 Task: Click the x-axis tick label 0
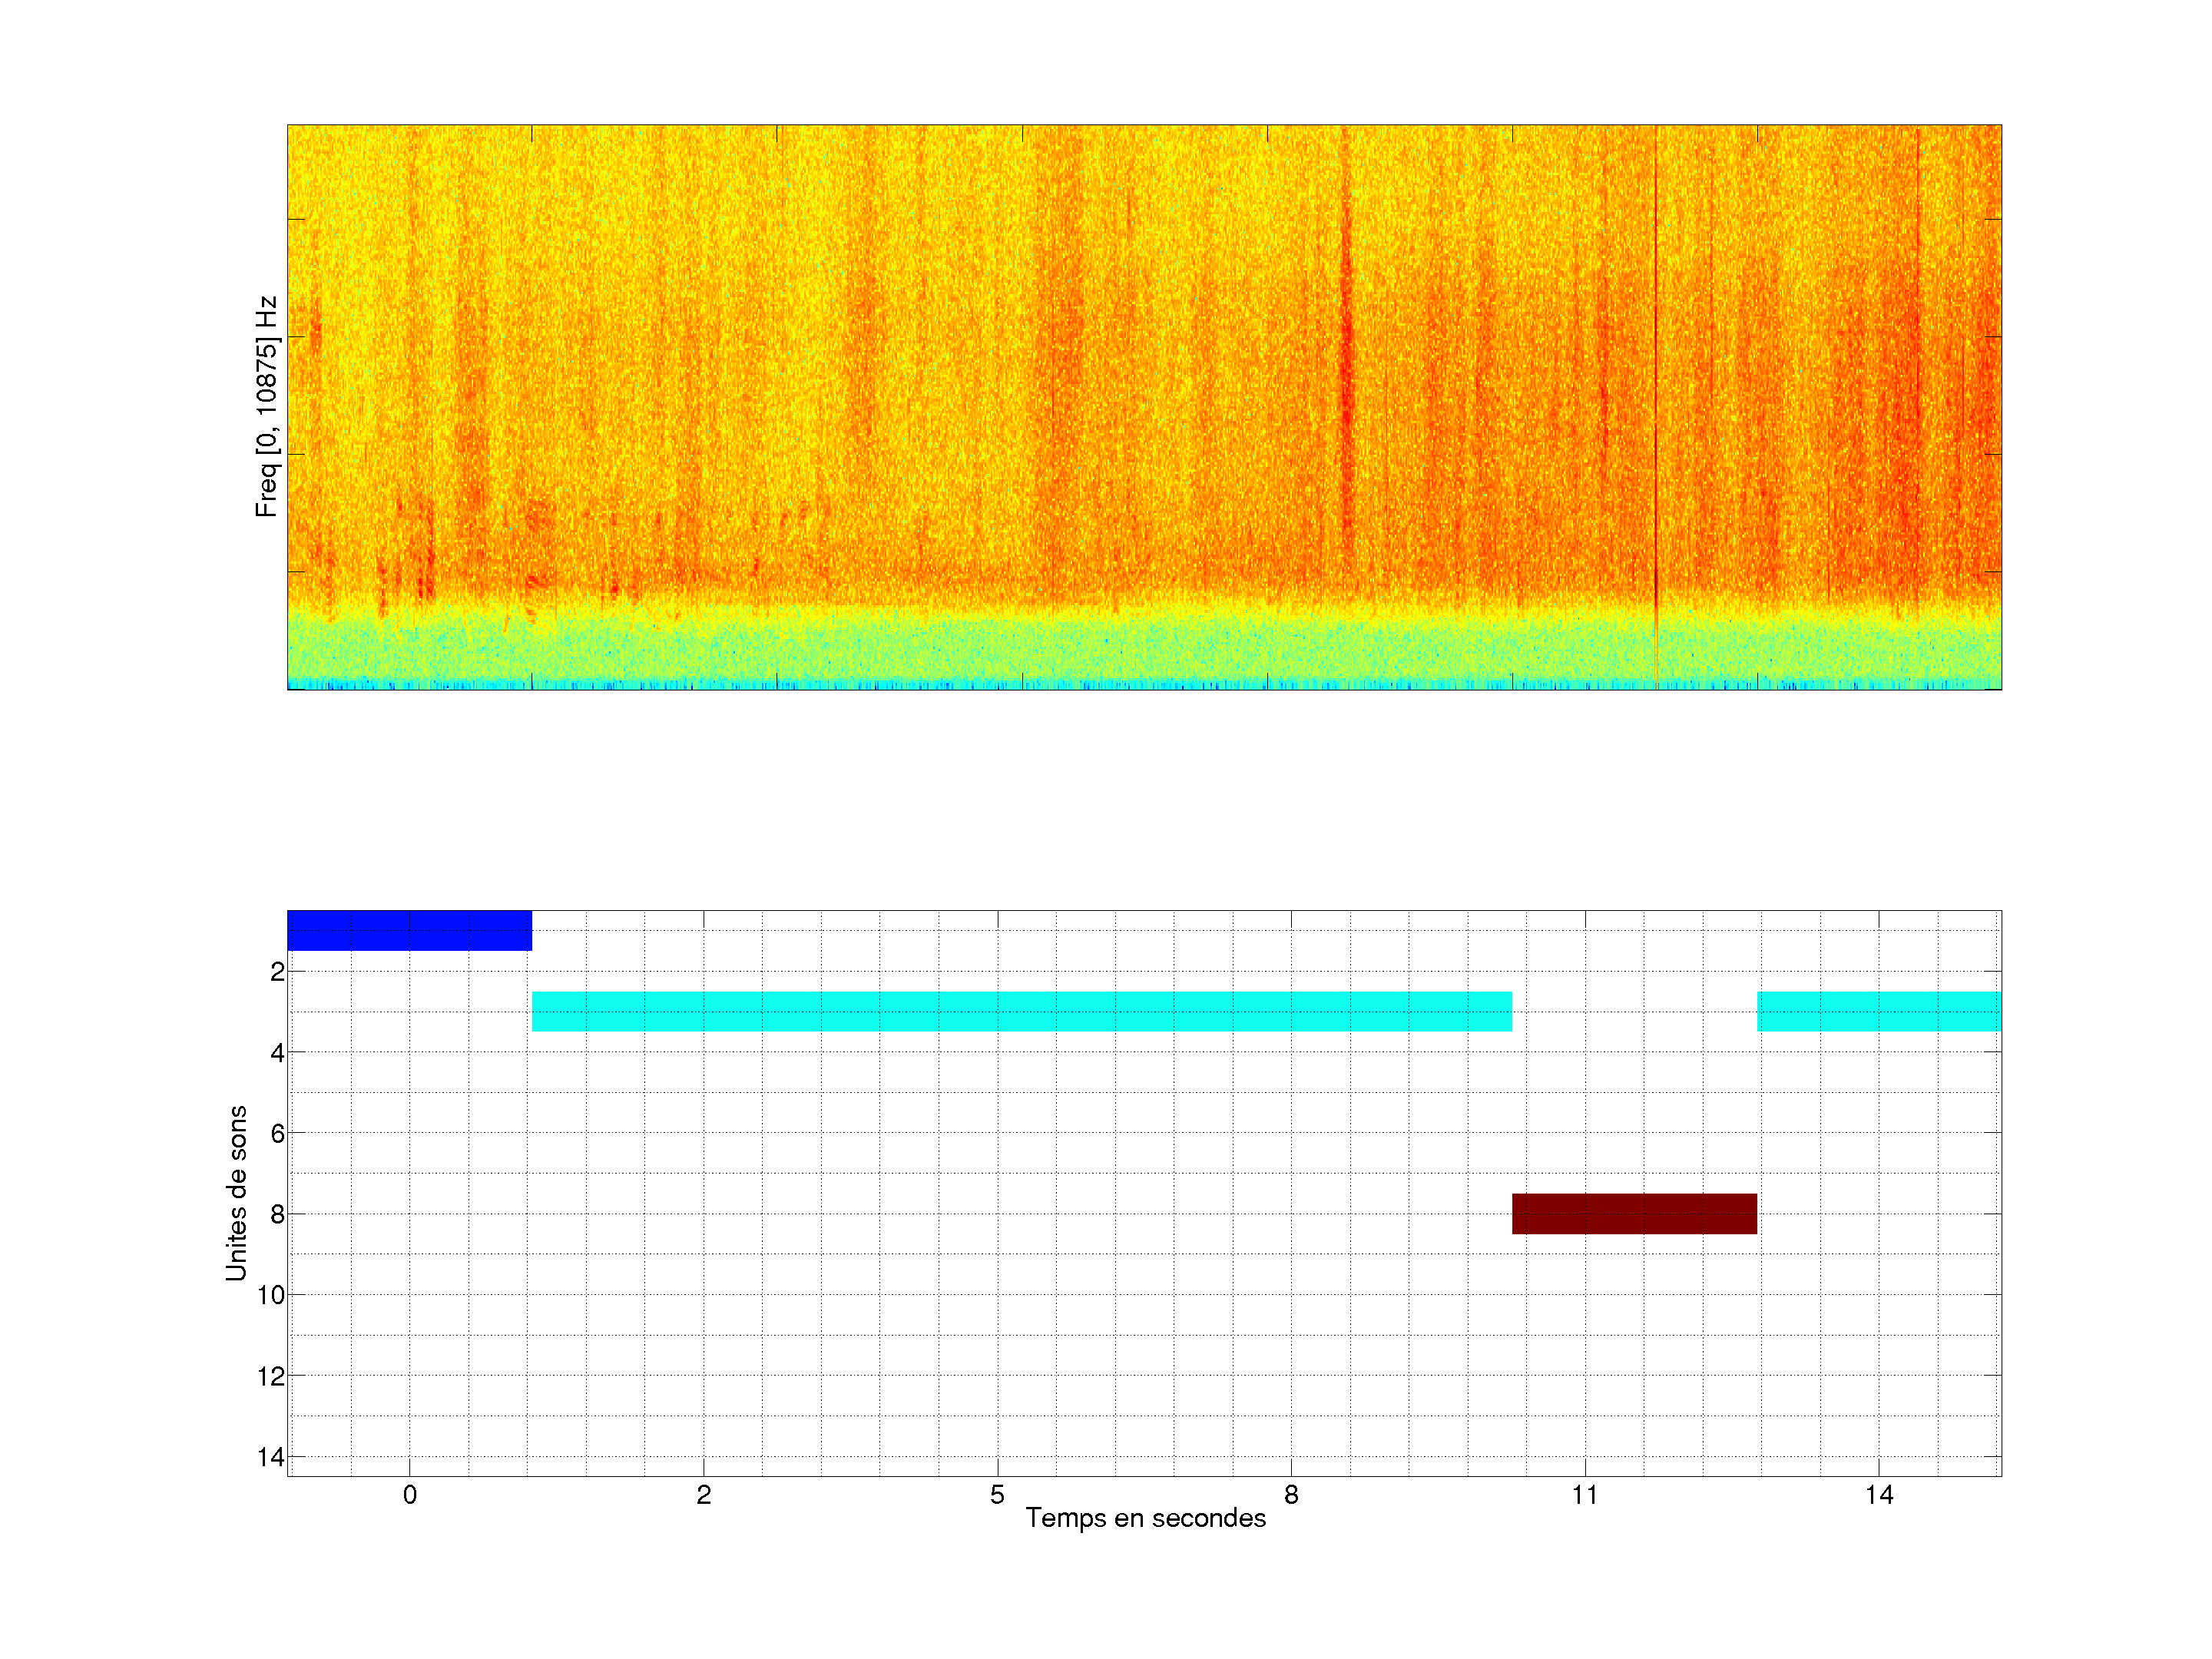(409, 1495)
